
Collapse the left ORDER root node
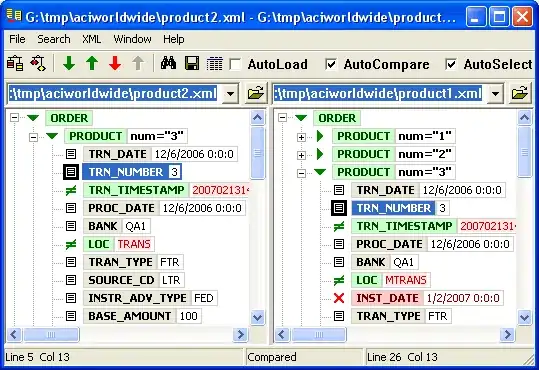pos(14,118)
